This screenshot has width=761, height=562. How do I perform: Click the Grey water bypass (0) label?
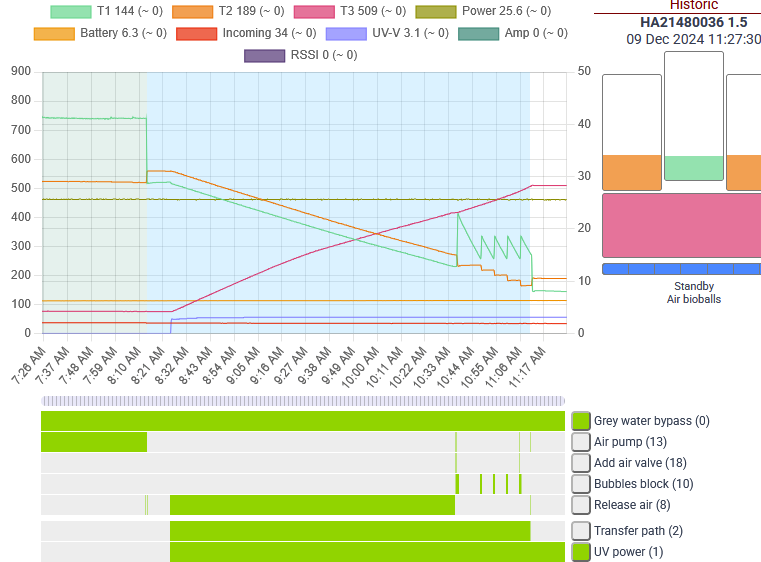(x=651, y=421)
